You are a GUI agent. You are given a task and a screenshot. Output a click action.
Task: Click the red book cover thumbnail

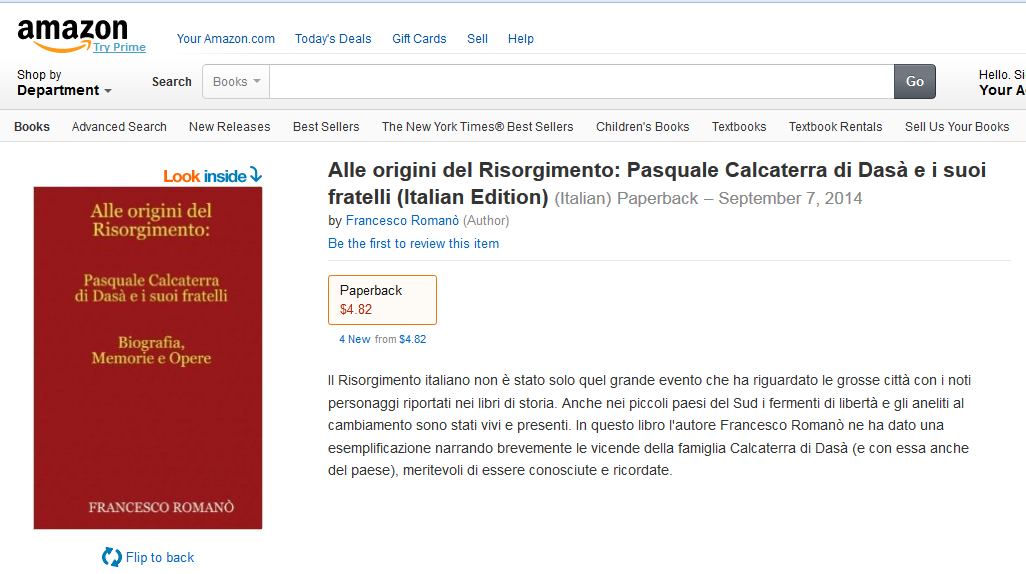click(148, 358)
